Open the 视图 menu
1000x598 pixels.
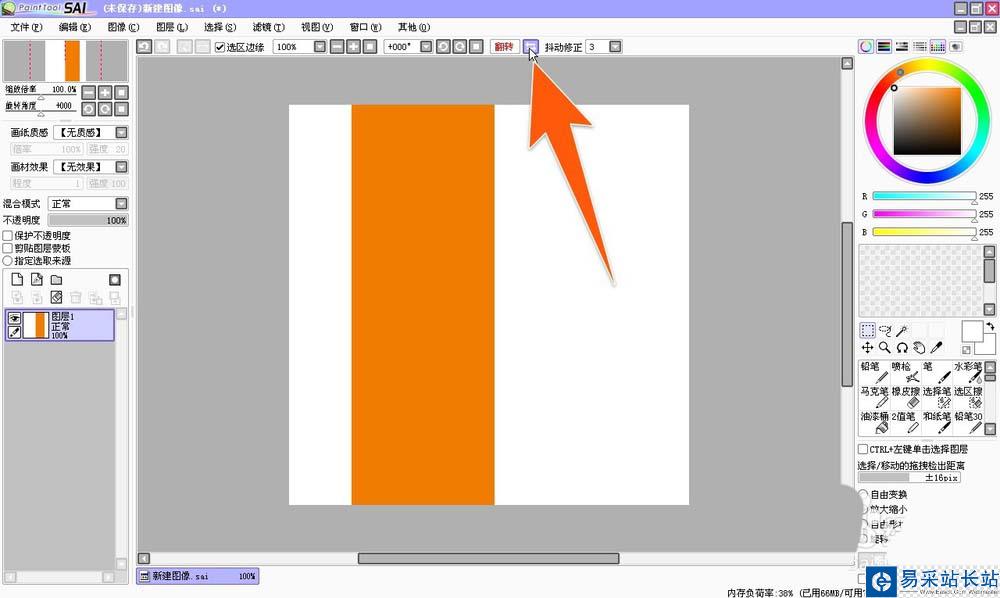317,27
